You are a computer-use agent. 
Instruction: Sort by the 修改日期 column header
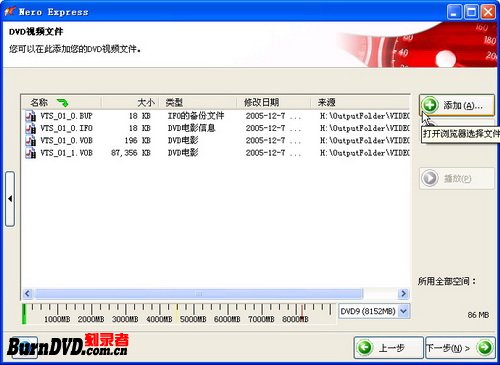tap(274, 102)
